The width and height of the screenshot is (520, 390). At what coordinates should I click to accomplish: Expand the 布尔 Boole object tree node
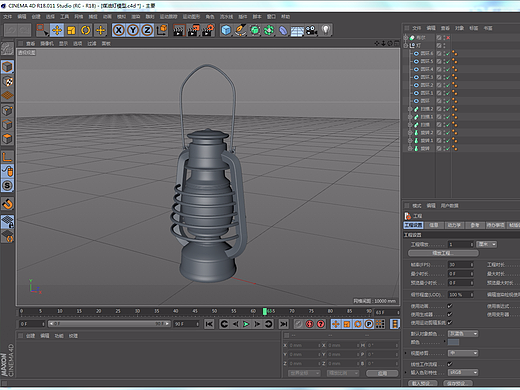[x=406, y=38]
